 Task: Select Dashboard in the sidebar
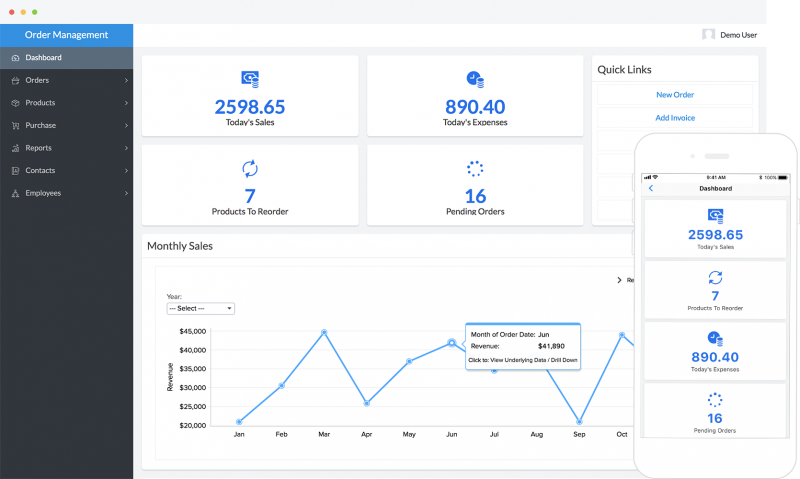point(44,58)
